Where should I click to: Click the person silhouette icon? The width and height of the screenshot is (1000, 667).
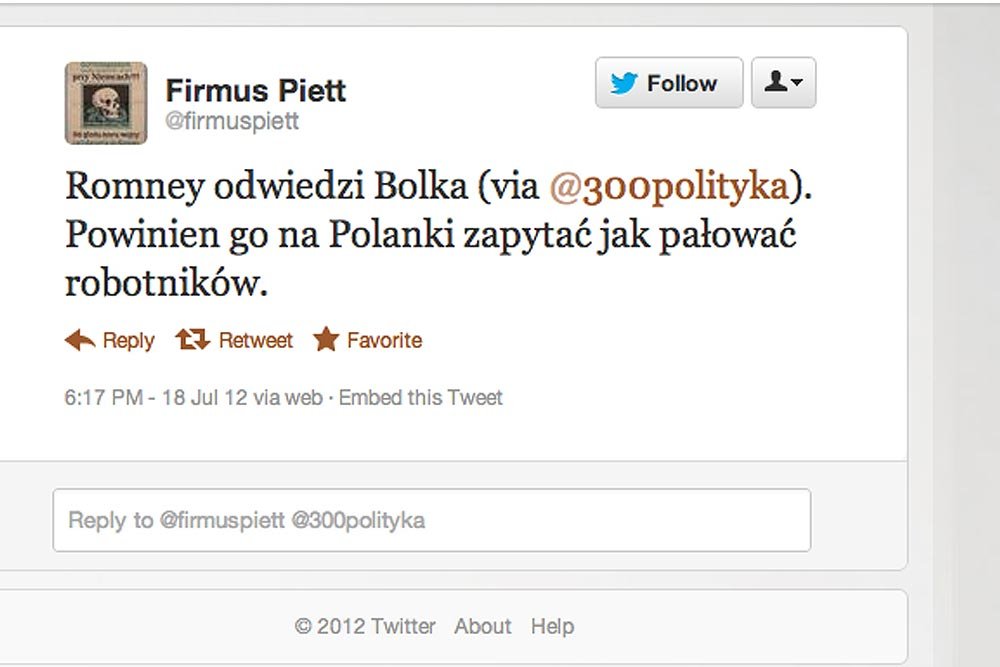click(775, 82)
